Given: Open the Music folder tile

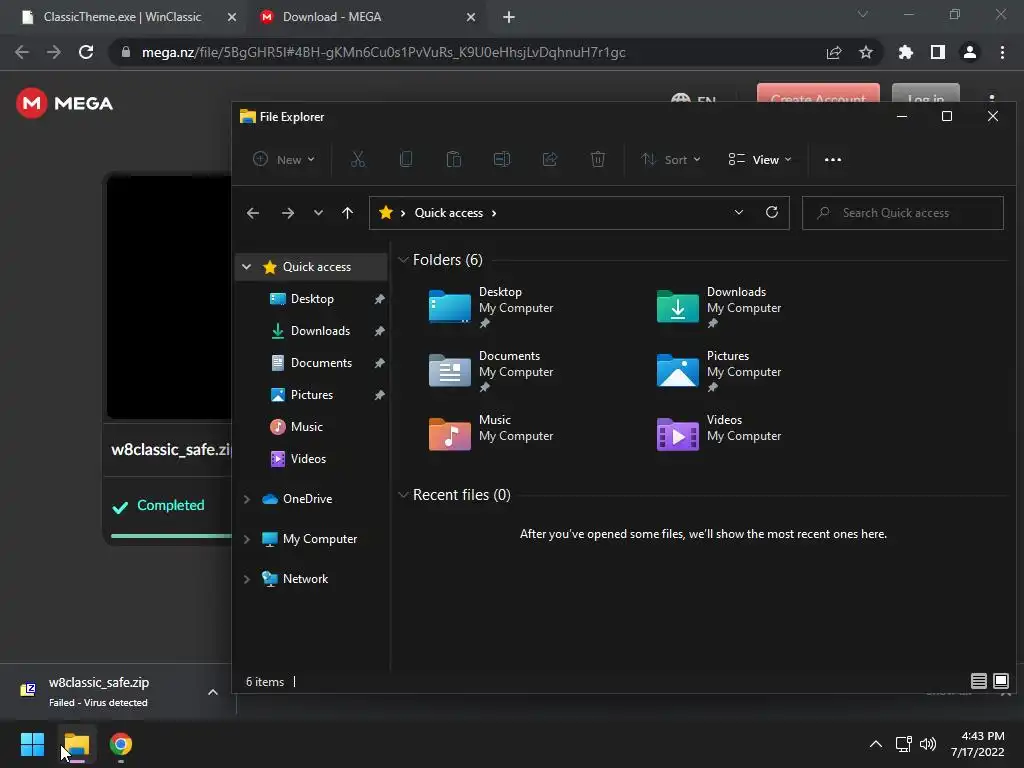Looking at the screenshot, I should 491,432.
